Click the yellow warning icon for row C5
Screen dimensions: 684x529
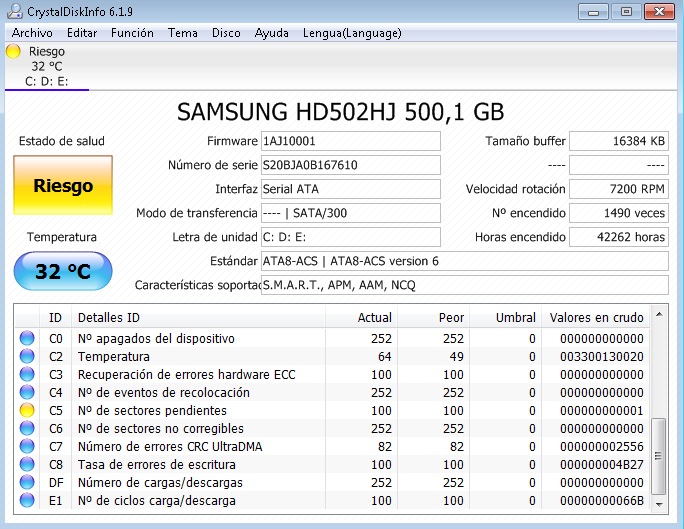27,410
